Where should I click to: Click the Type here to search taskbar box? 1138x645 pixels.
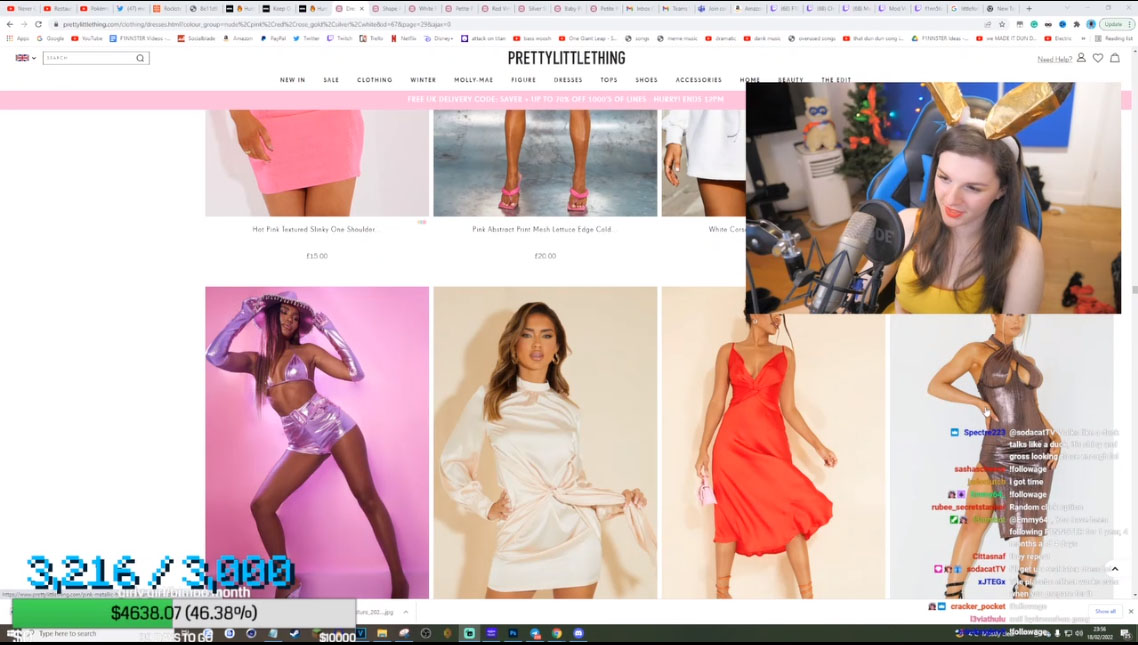pyautogui.click(x=69, y=633)
